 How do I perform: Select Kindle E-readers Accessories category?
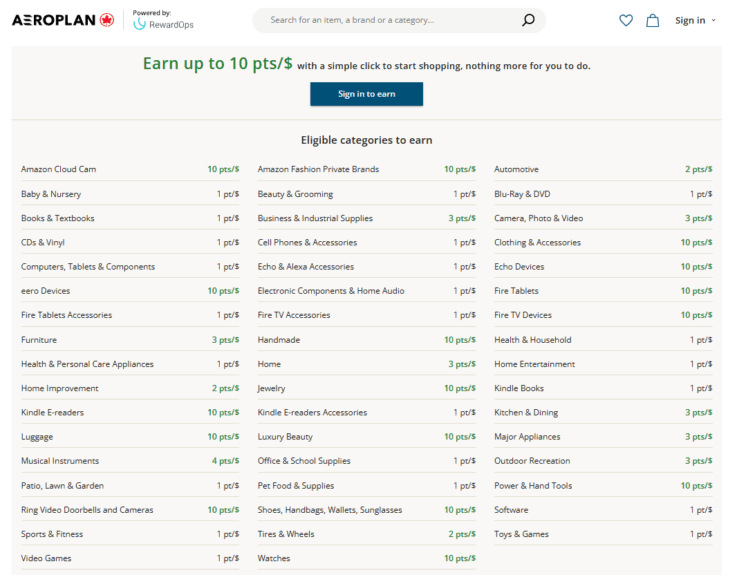click(312, 412)
